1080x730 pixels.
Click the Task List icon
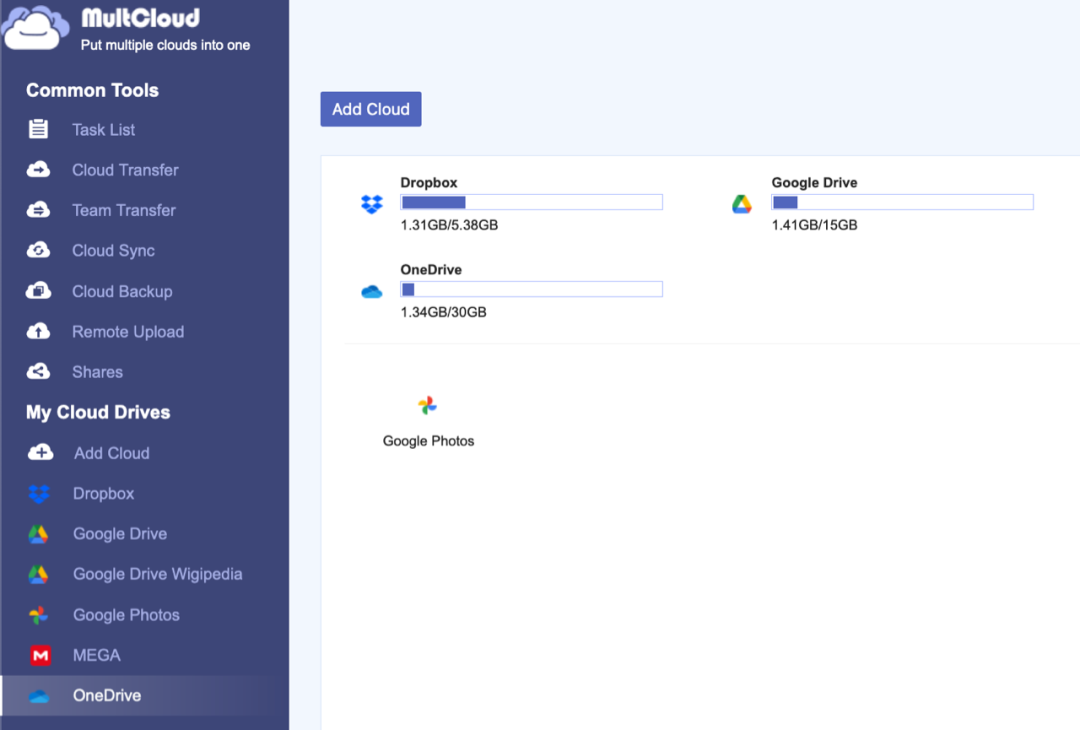tap(38, 129)
